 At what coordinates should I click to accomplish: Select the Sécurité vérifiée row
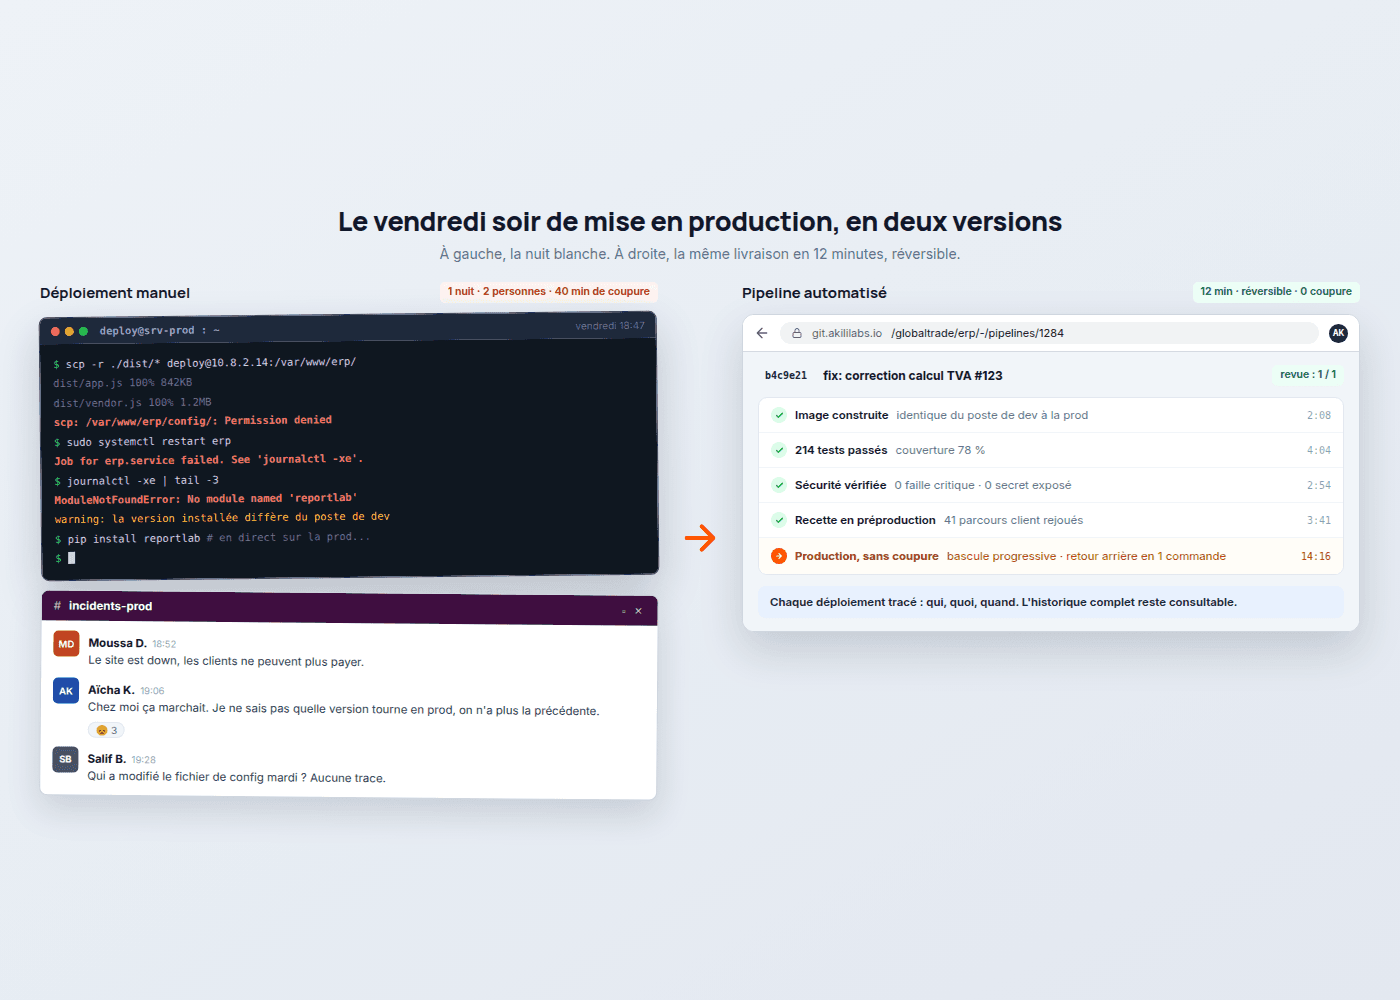tap(1051, 485)
